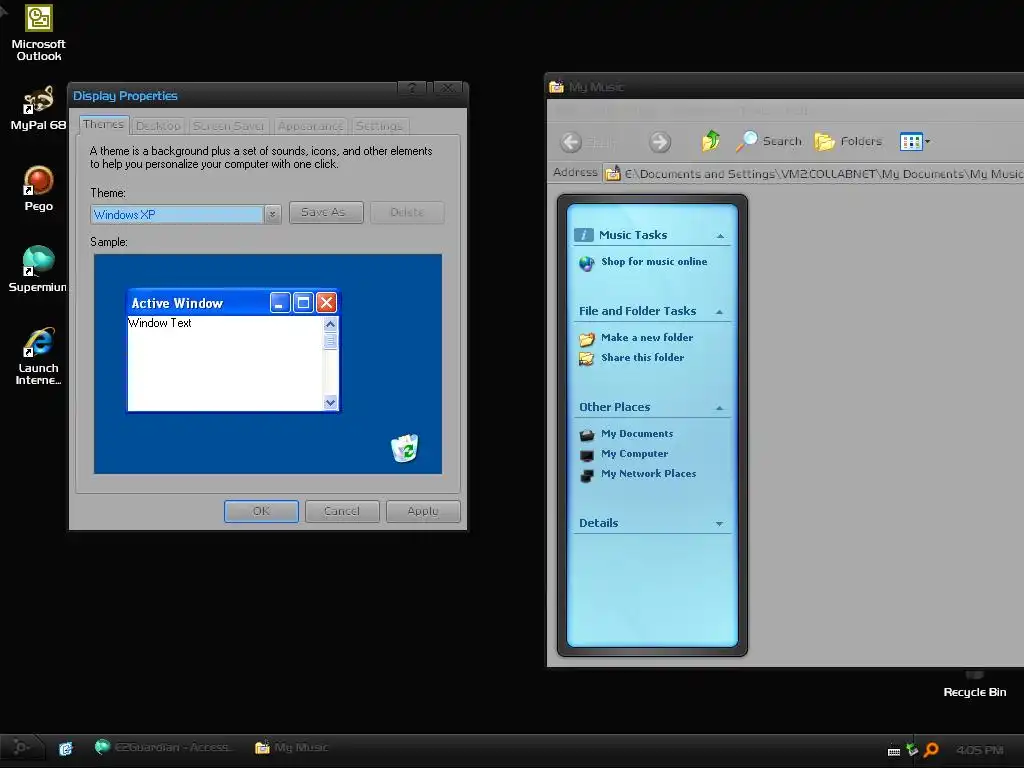This screenshot has height=768, width=1024.
Task: Click the Music Tasks header text
Action: tap(633, 235)
